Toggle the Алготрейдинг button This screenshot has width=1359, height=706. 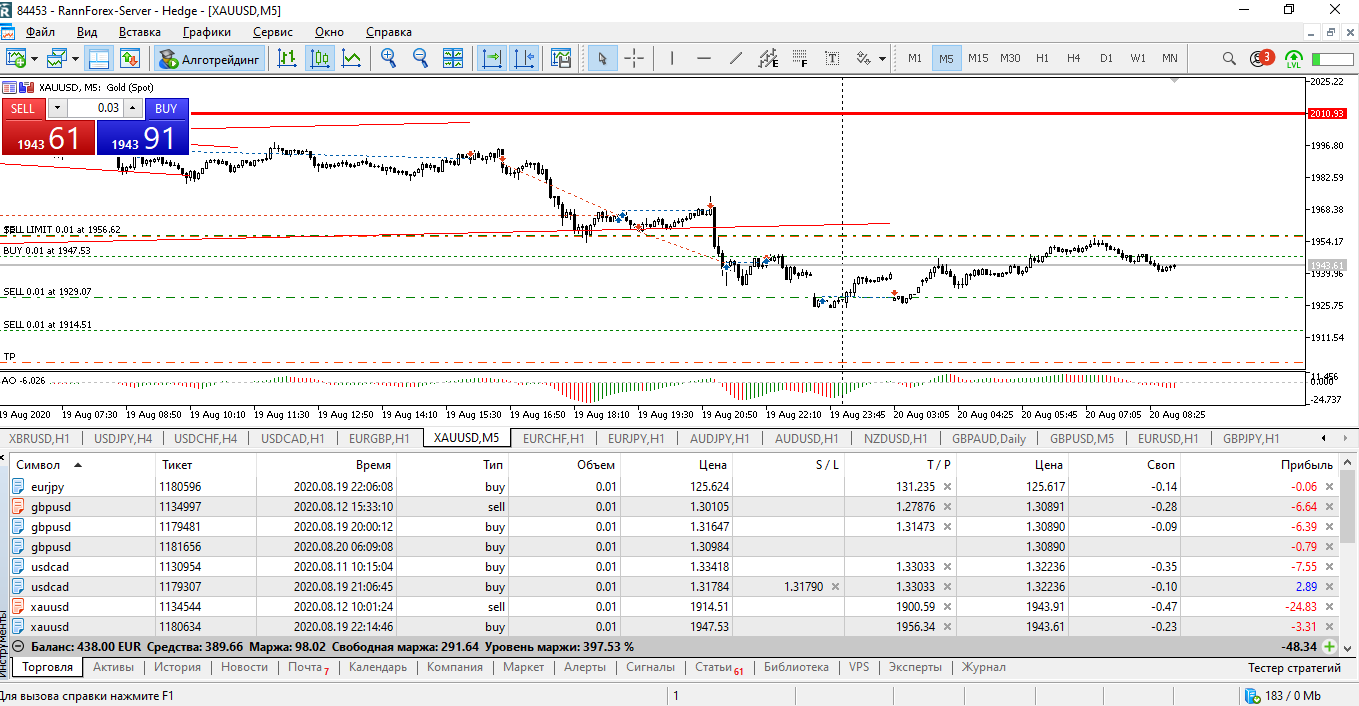[210, 59]
